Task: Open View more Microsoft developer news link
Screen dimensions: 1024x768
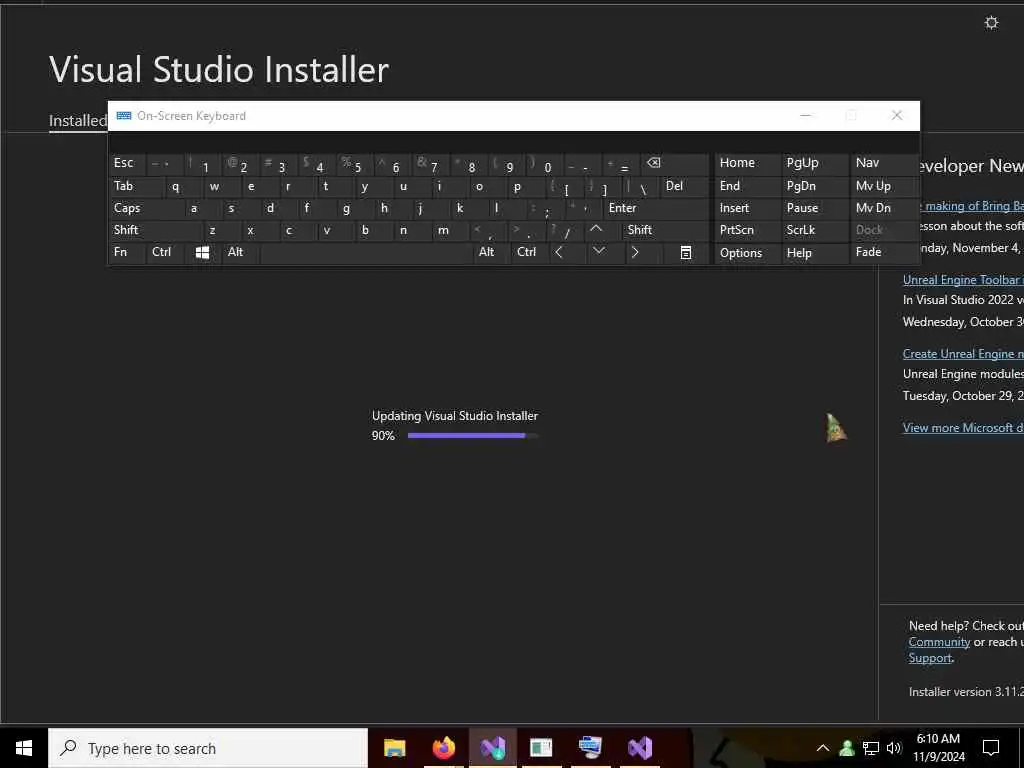Action: coord(963,428)
